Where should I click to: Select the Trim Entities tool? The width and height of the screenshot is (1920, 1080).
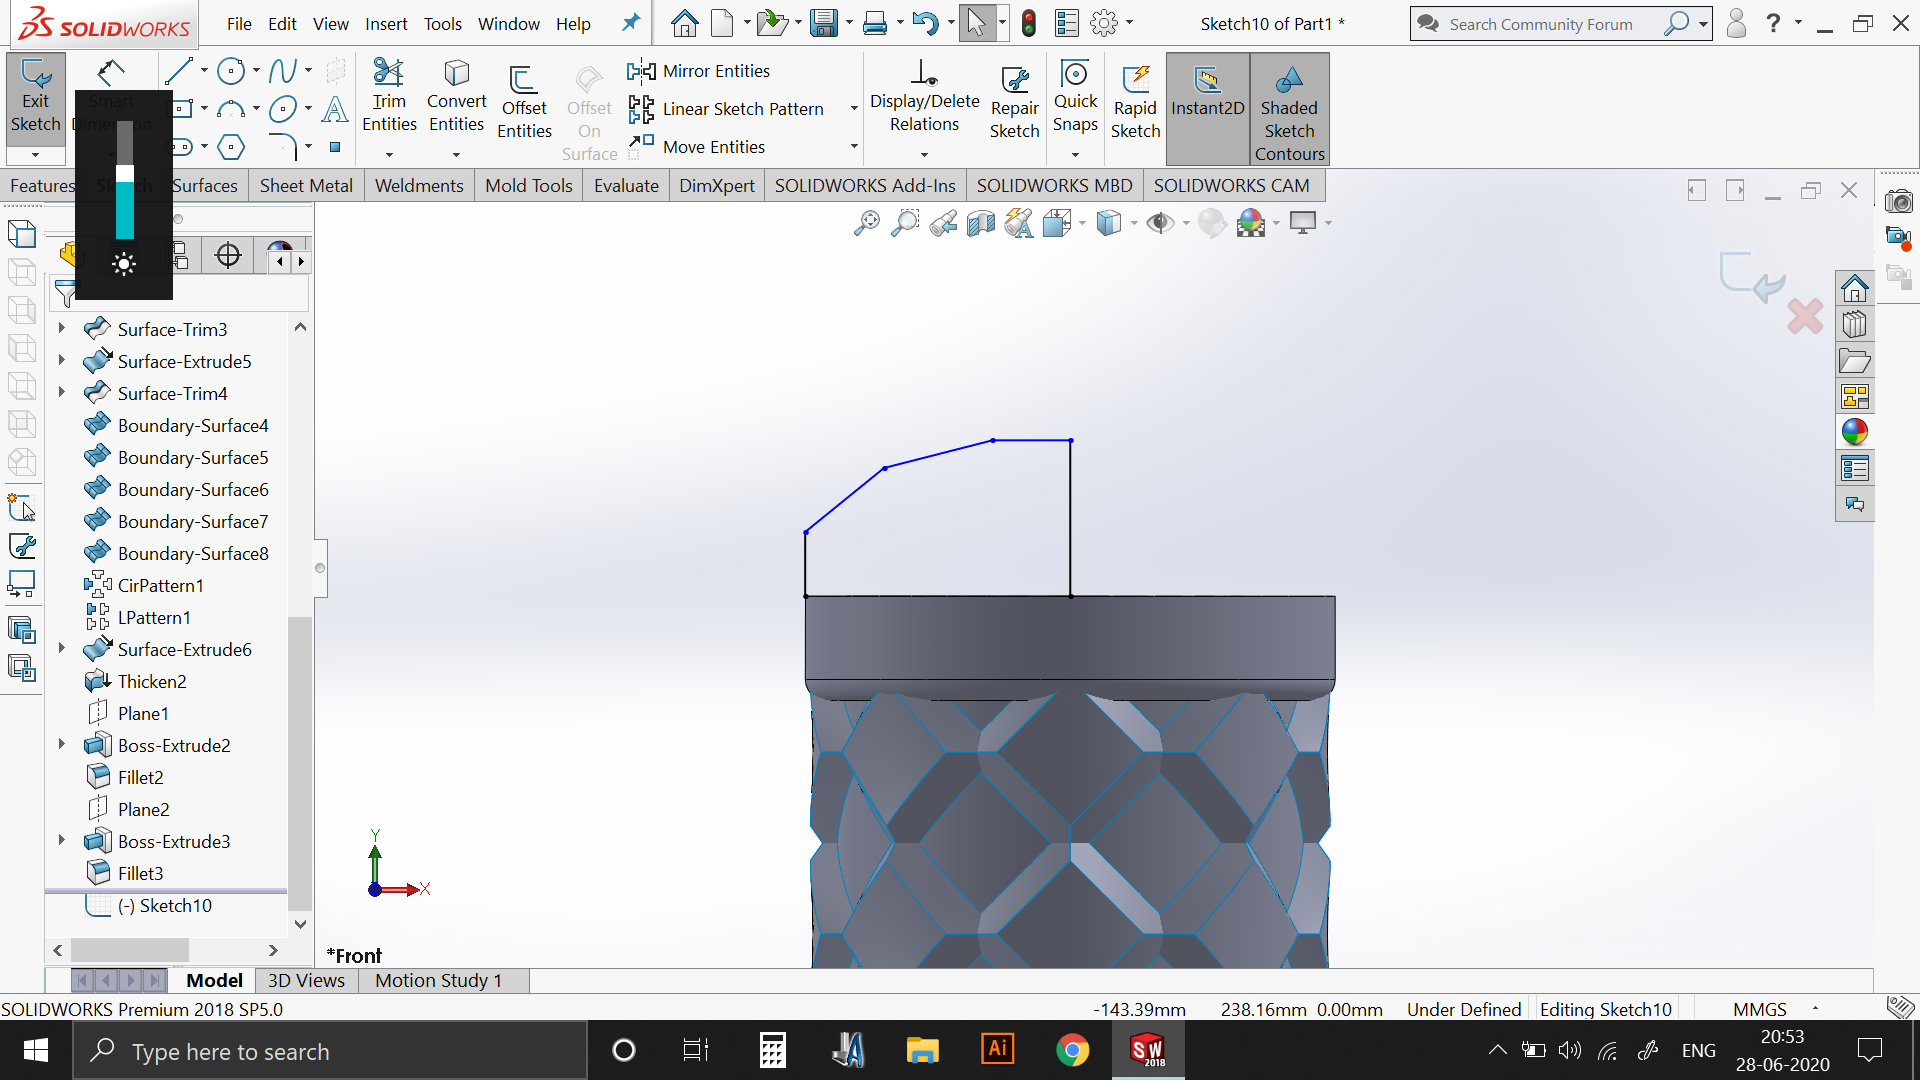point(389,97)
